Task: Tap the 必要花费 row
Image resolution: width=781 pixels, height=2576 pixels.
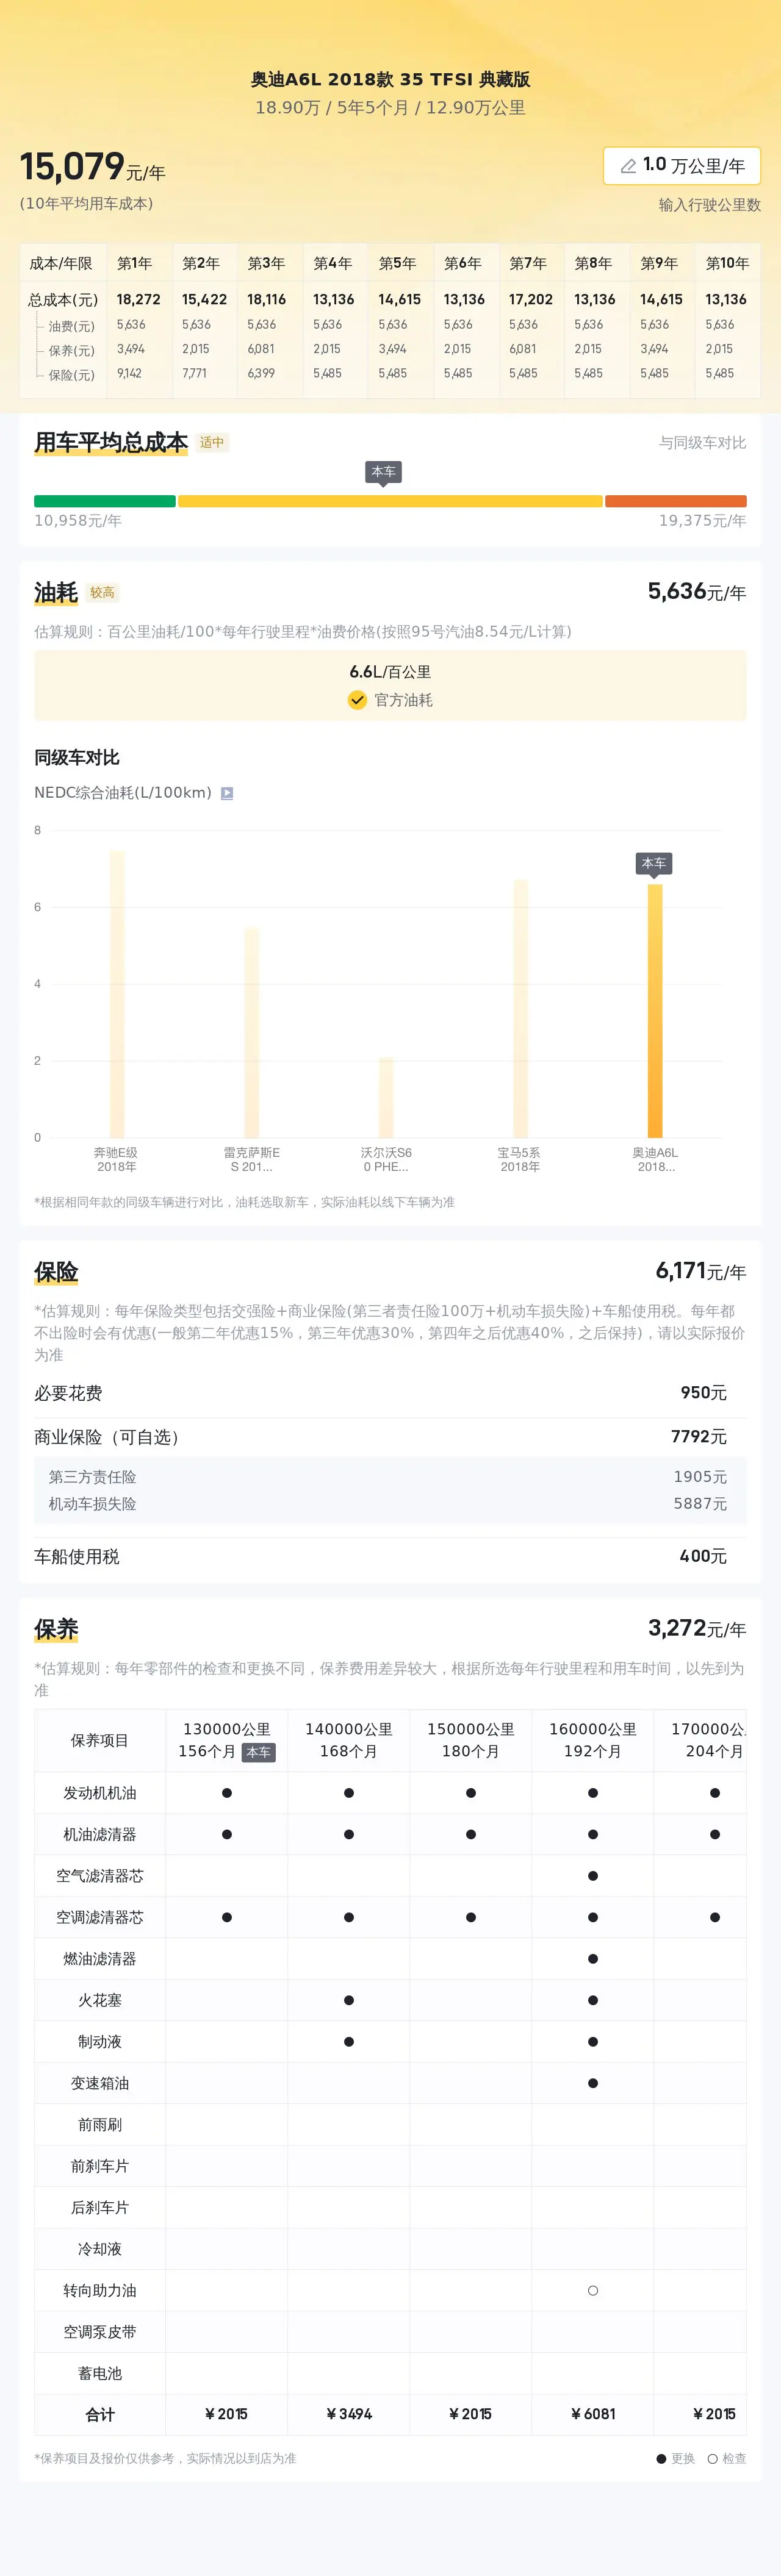Action: point(390,1393)
